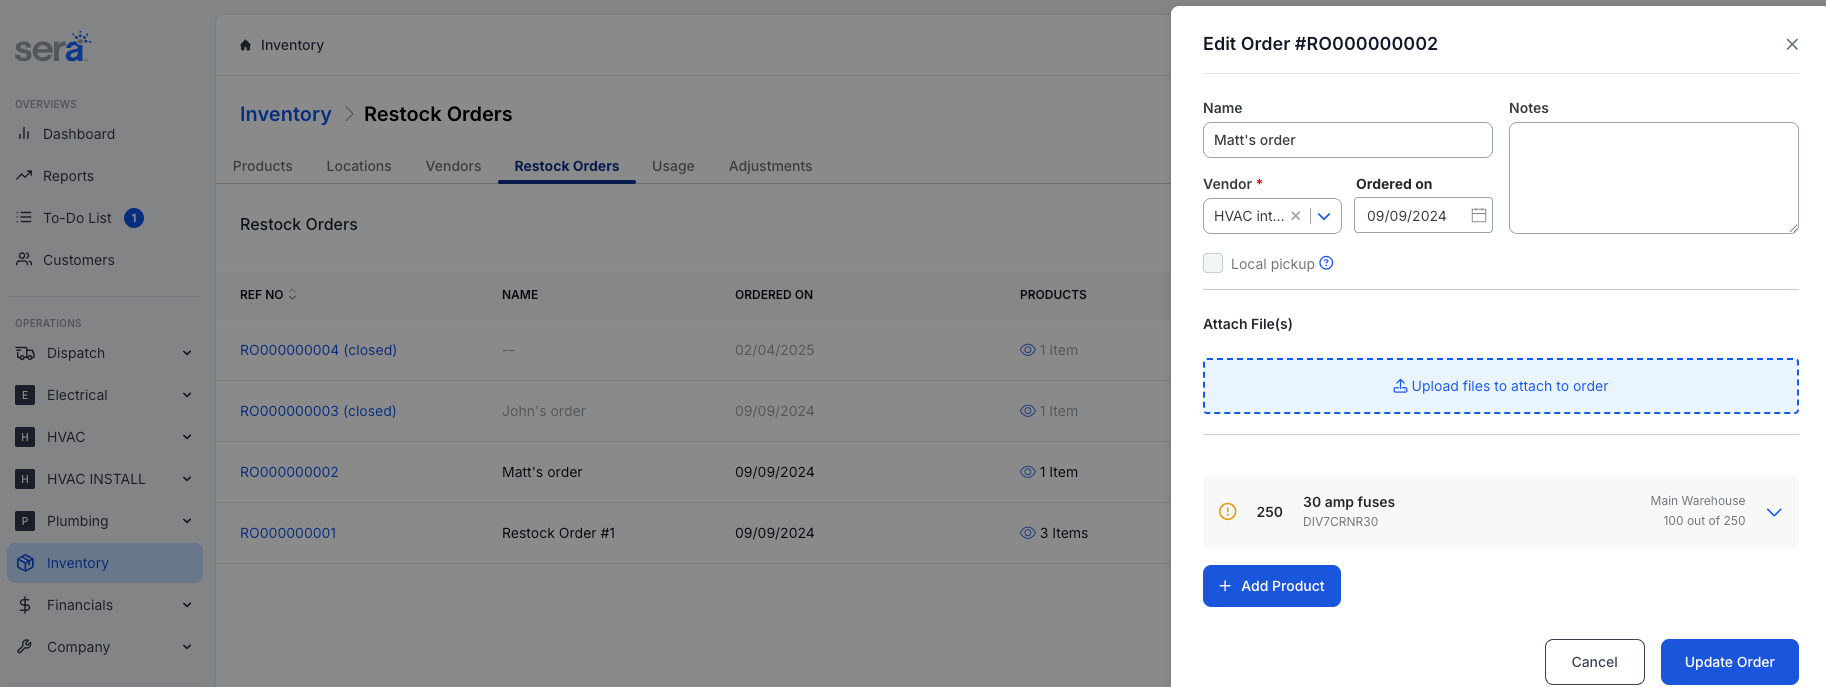1826x687 pixels.
Task: Enable the Local pickup checkbox
Action: [x=1212, y=263]
